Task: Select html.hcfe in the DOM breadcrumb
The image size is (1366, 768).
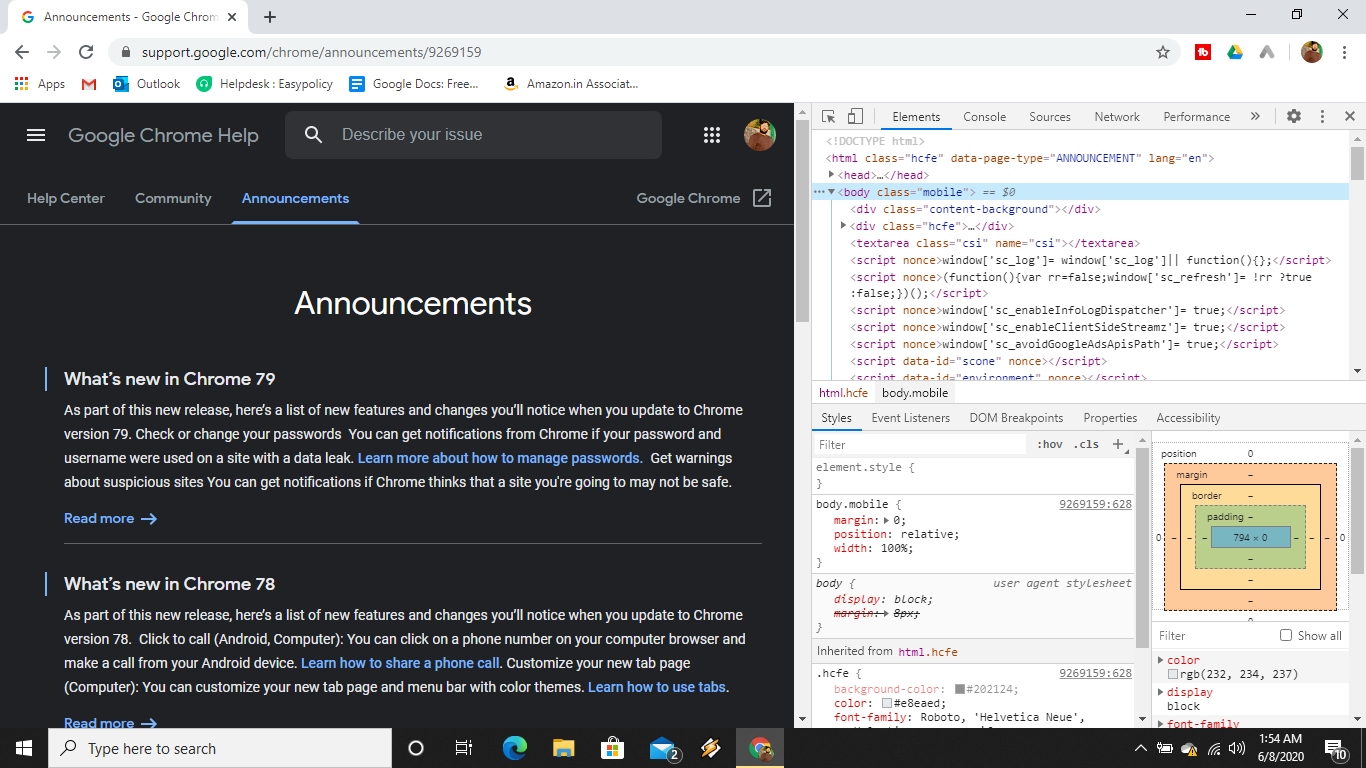Action: click(843, 393)
